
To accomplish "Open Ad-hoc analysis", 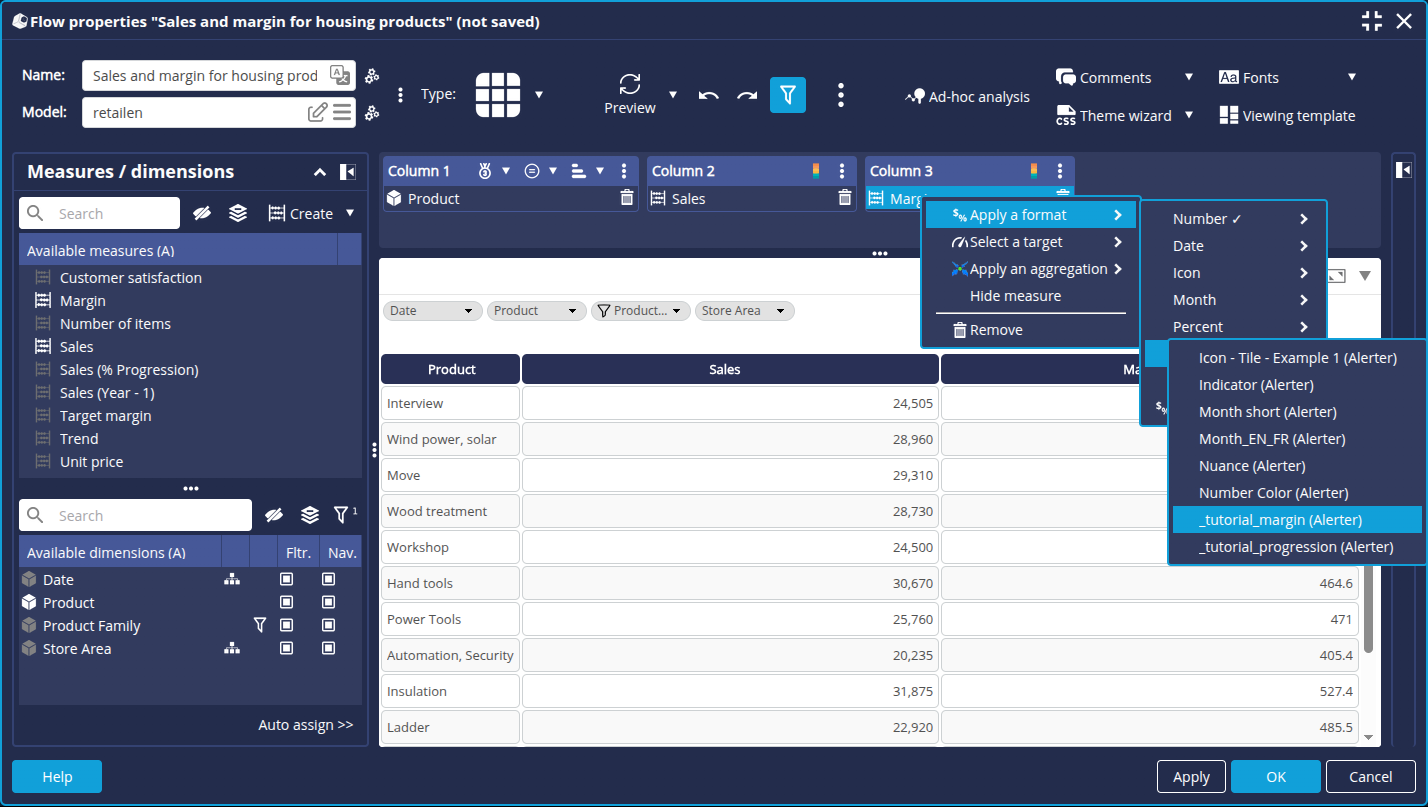I will pos(967,97).
